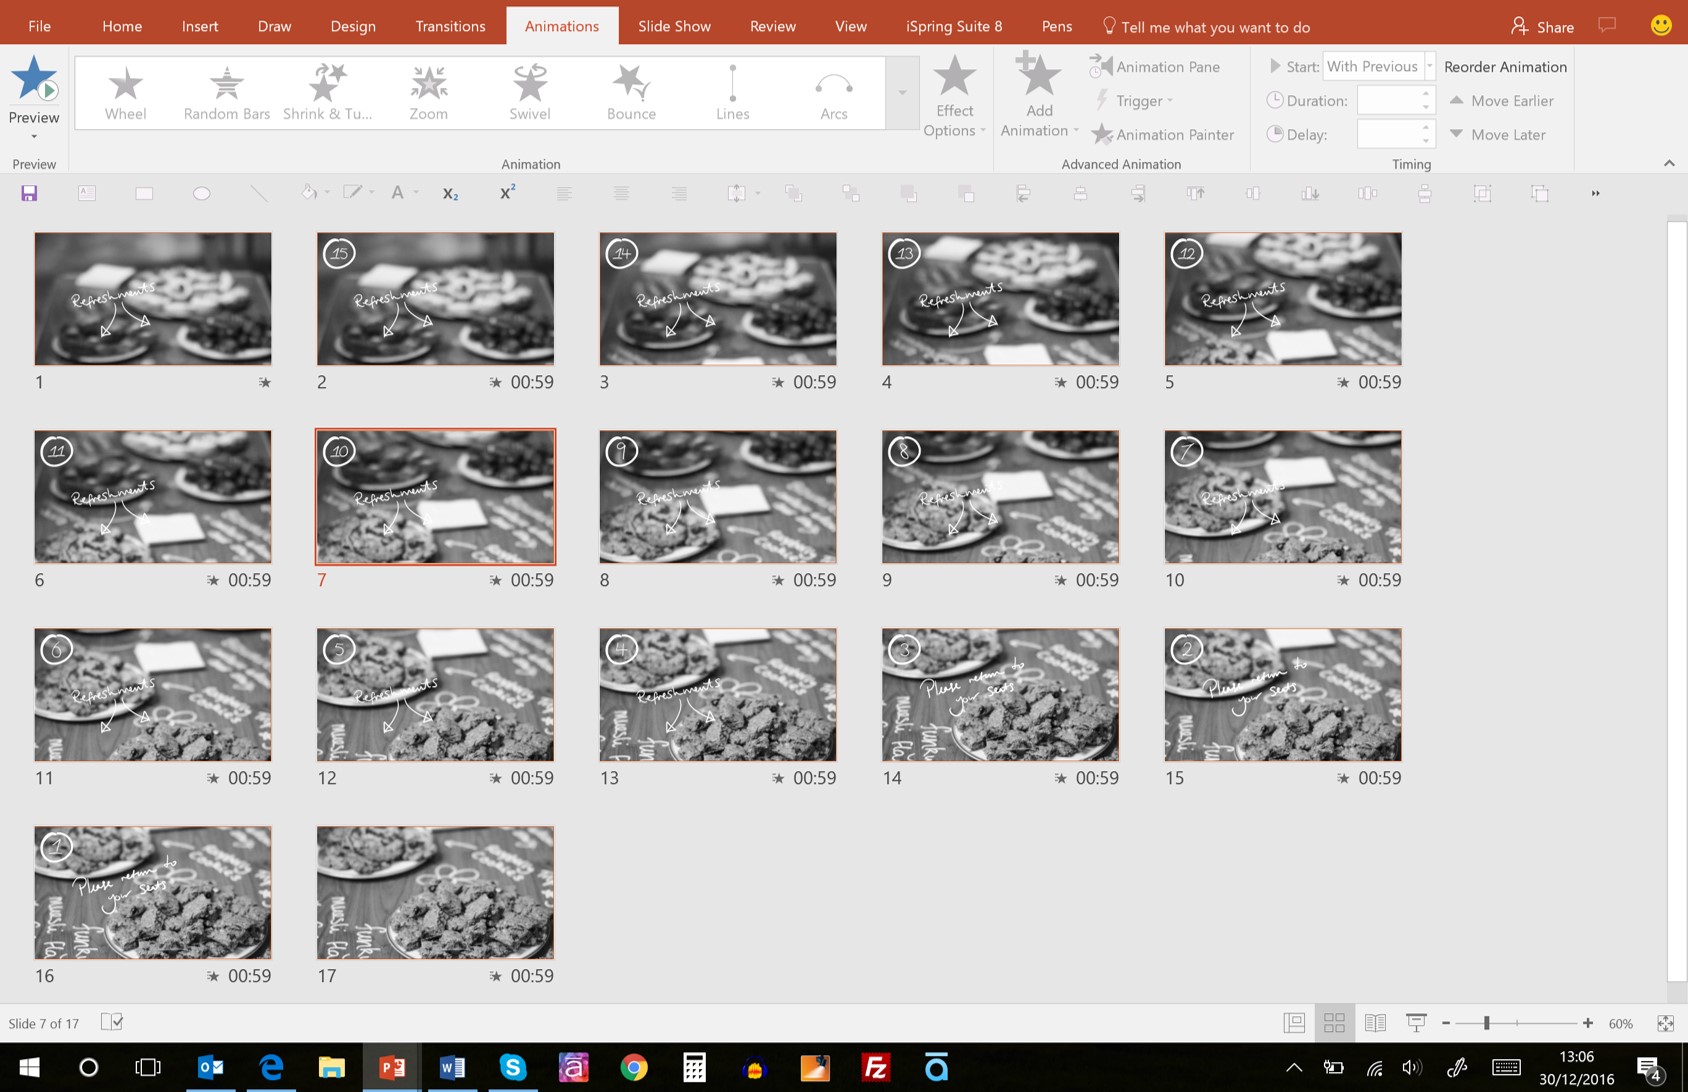Click the Save icon on quick access toolbar
This screenshot has height=1092, width=1688.
29,192
